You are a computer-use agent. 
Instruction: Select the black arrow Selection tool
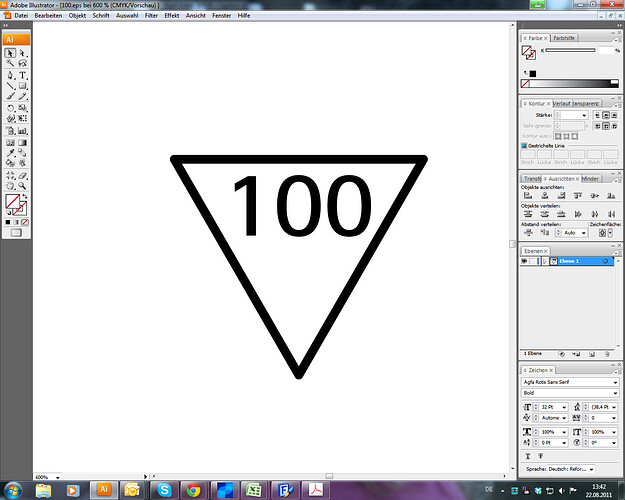coord(10,53)
